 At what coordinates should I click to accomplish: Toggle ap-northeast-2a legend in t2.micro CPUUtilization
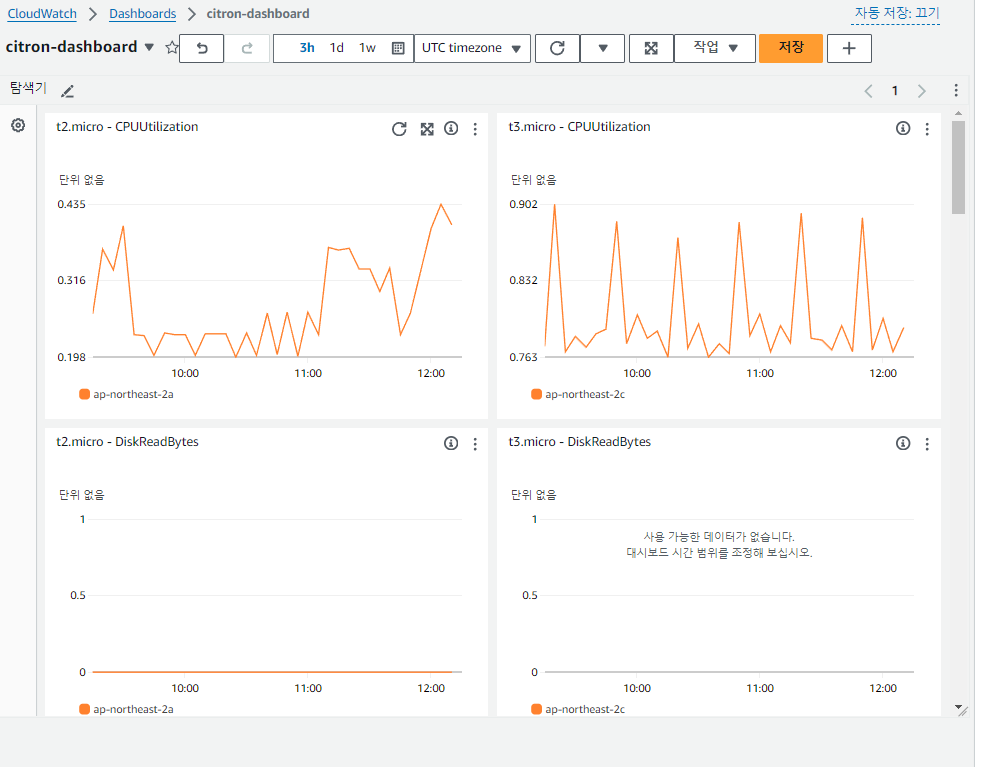tap(127, 394)
